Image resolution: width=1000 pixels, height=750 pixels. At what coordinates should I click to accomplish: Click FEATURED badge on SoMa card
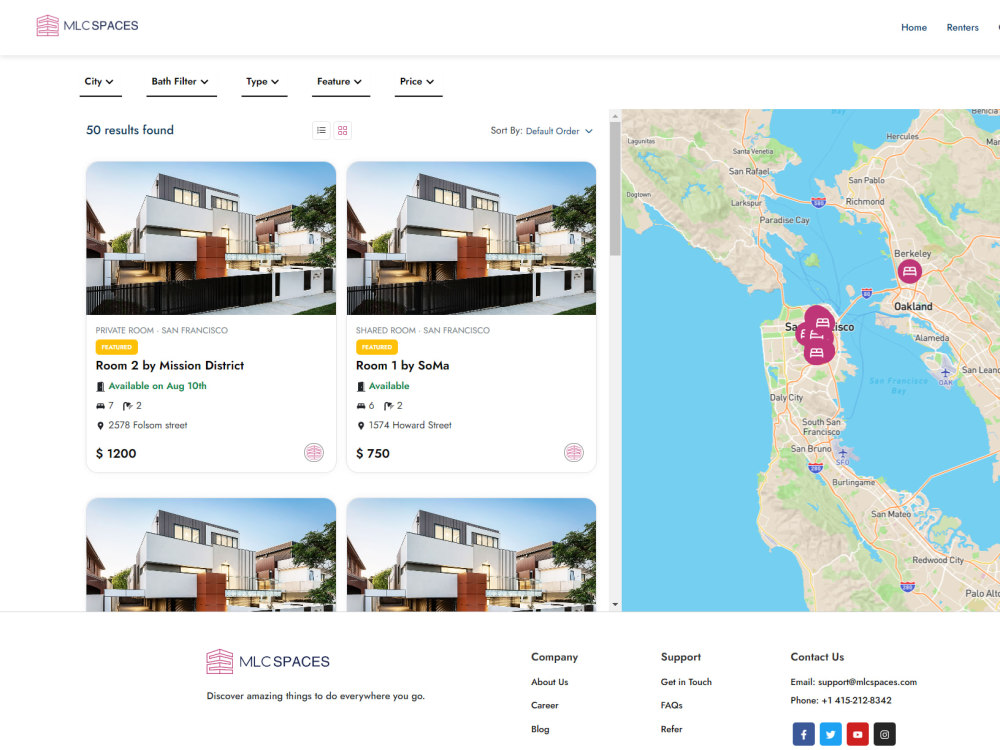tap(377, 347)
